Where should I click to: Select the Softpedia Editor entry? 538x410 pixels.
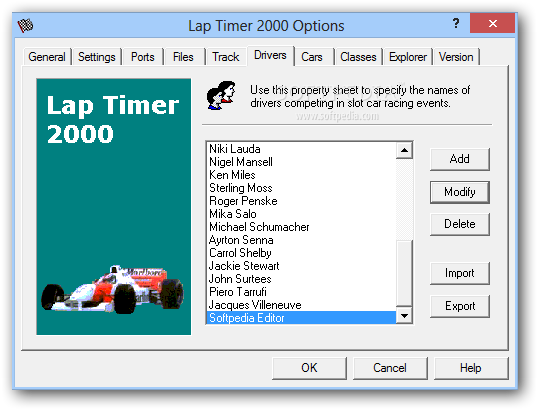[302, 318]
